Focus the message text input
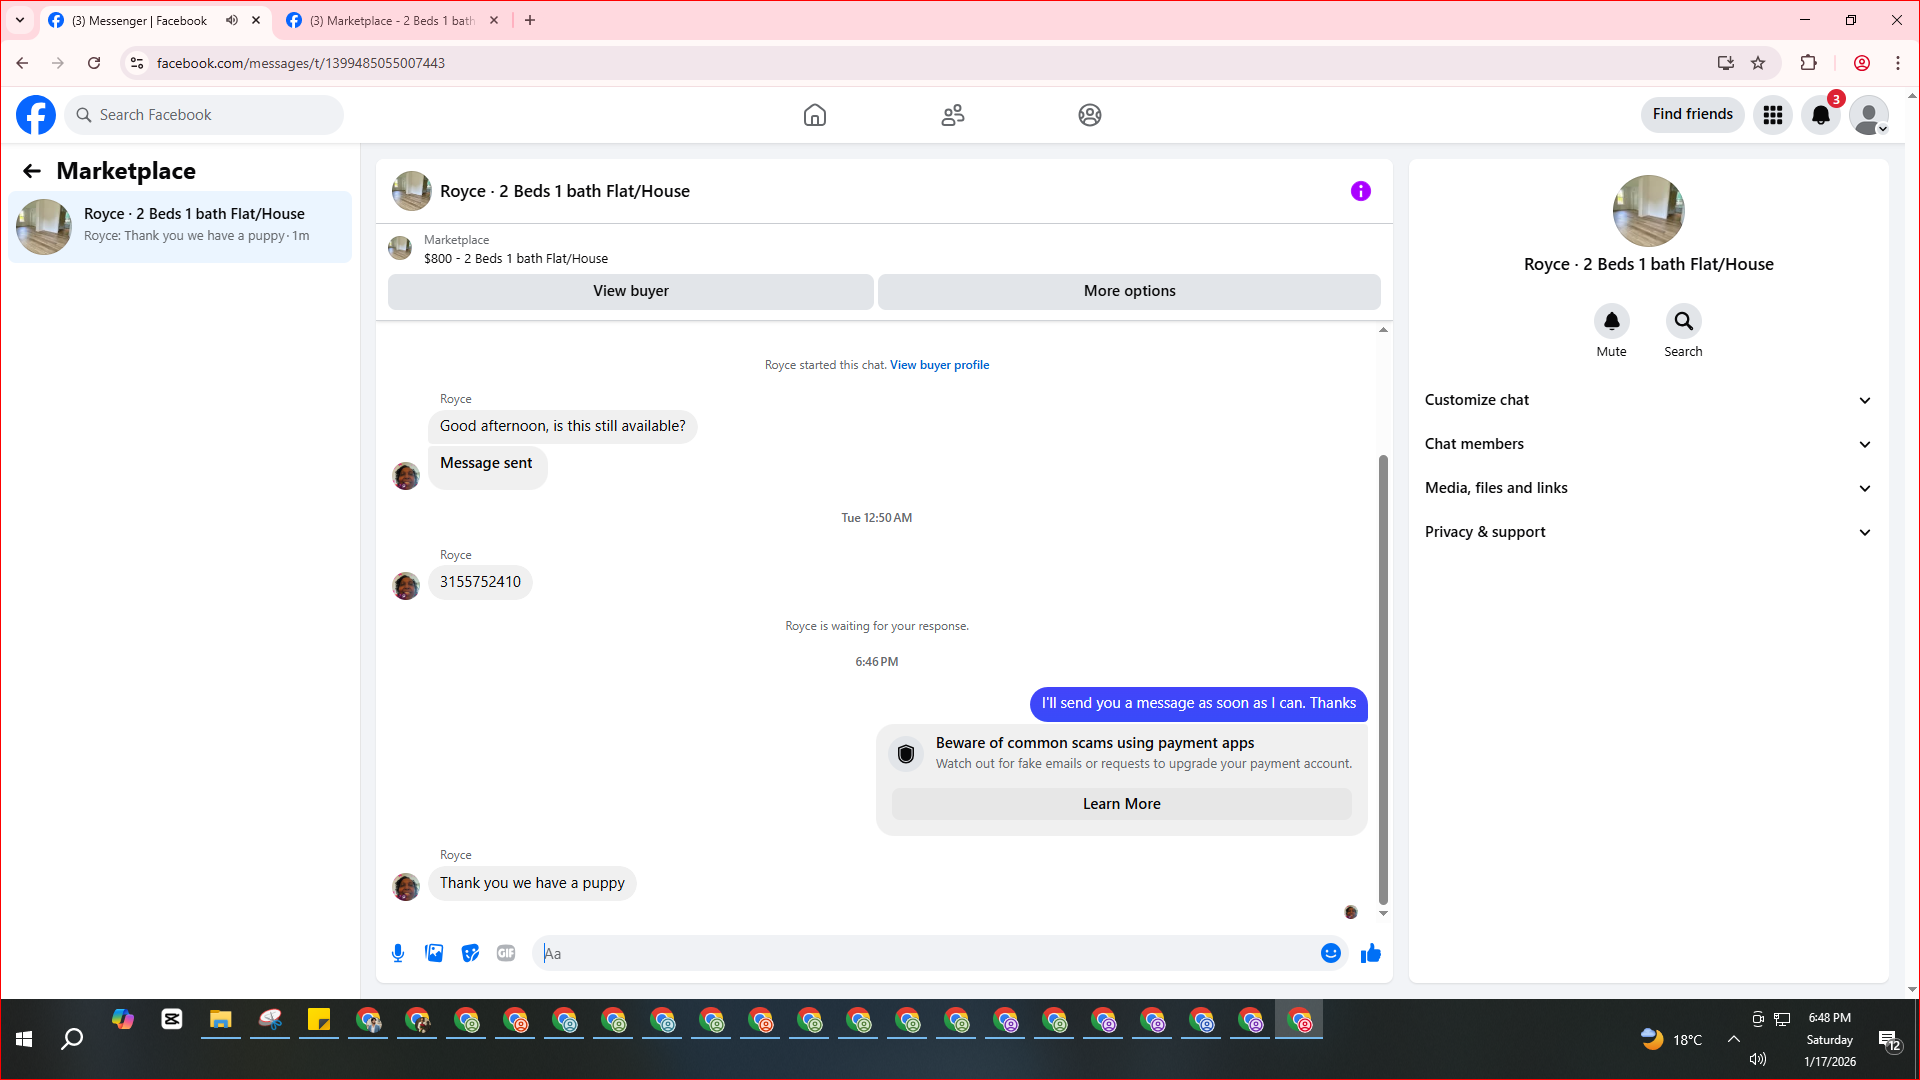1920x1080 pixels. pos(930,953)
